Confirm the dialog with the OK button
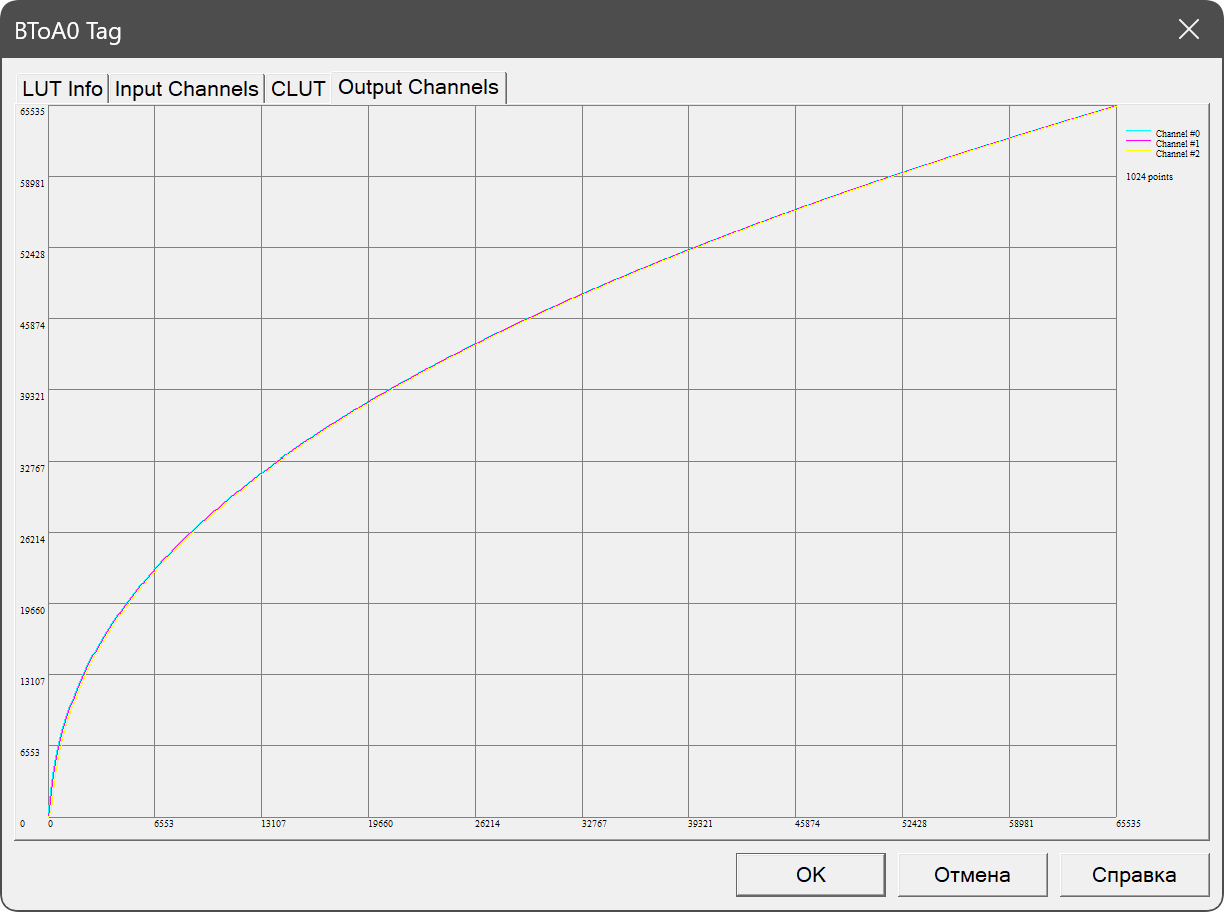This screenshot has height=912, width=1224. (x=810, y=875)
